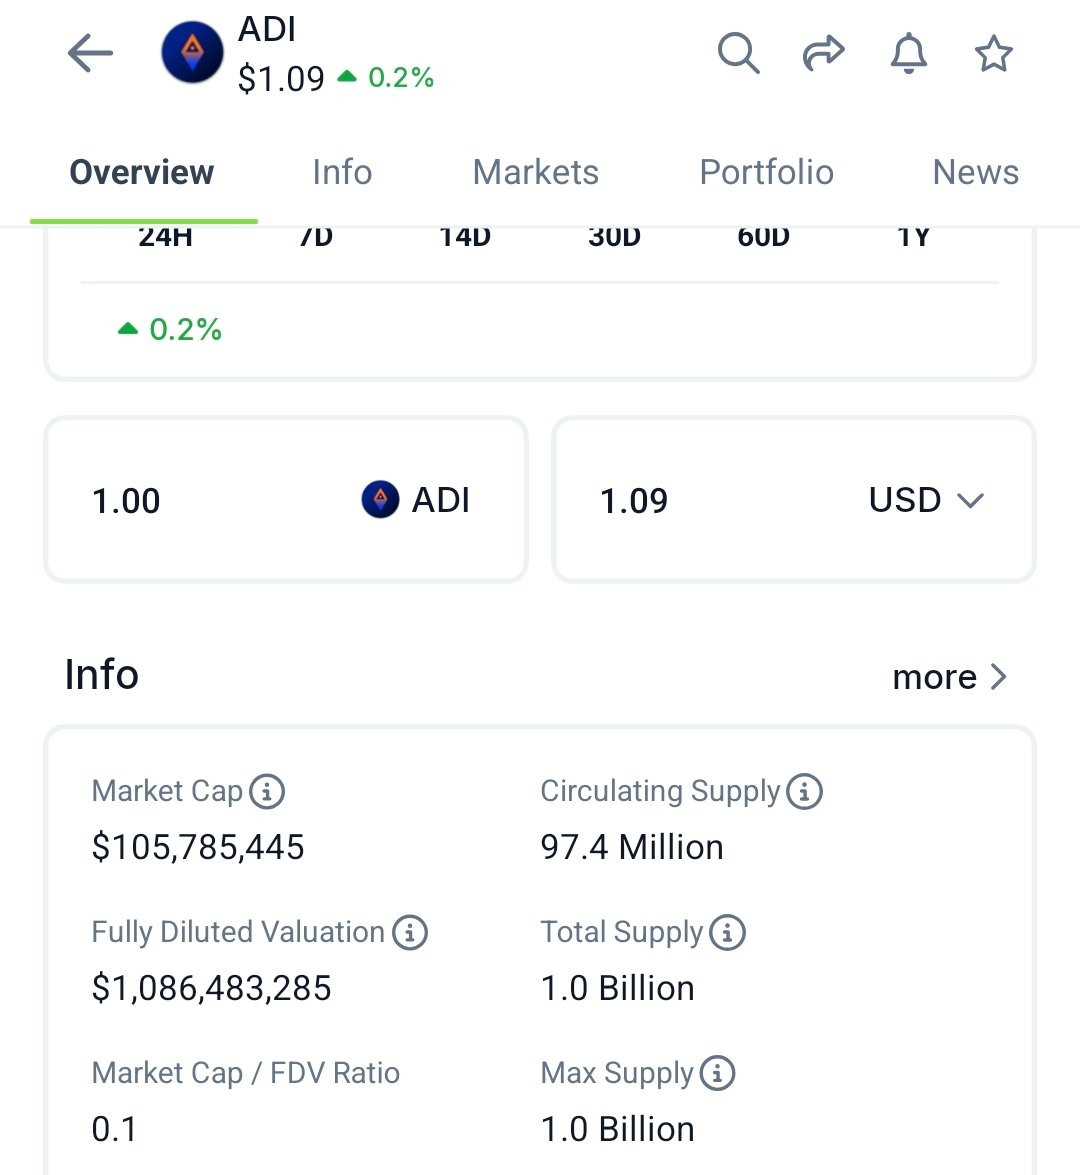
Task: Set a price alert with the bell icon
Action: 908,53
